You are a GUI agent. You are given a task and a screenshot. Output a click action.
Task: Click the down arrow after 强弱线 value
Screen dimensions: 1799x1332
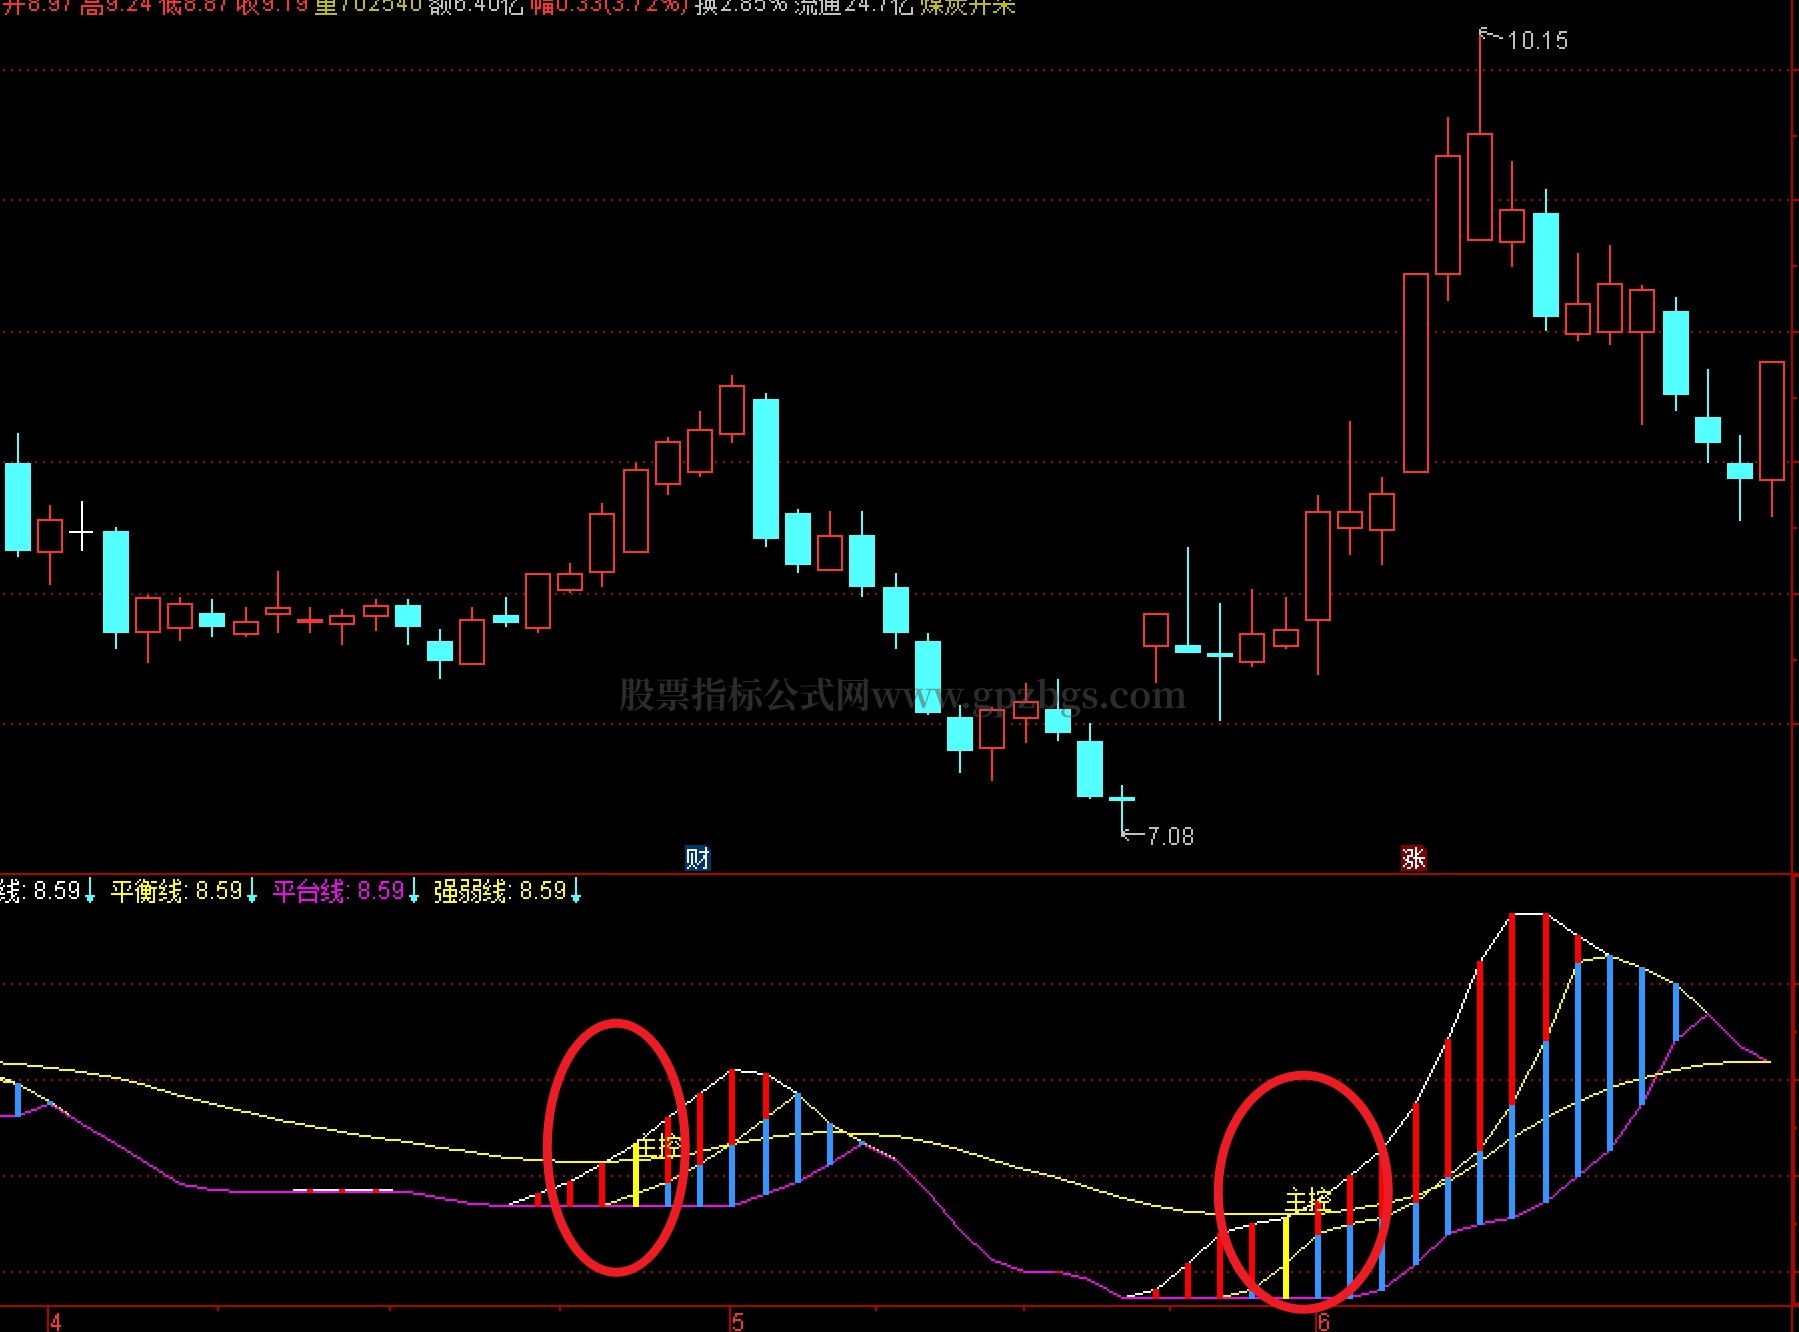tap(576, 890)
